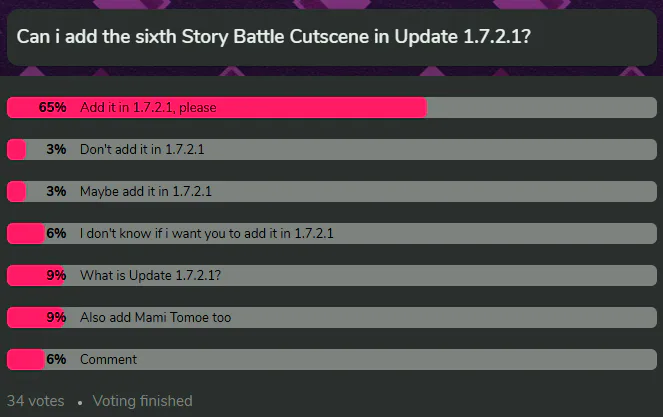Choose 'Also add Mami Tomoe too' option
The width and height of the screenshot is (663, 417).
332,317
